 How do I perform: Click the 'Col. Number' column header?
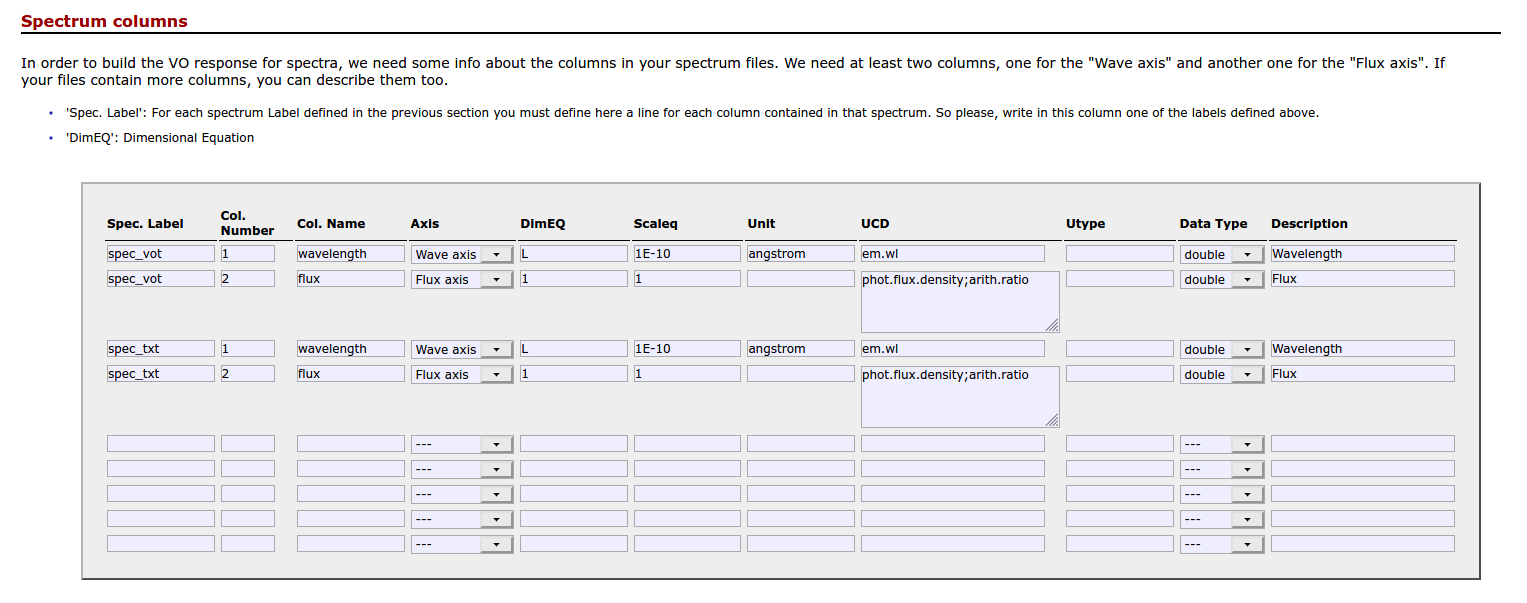coord(248,223)
